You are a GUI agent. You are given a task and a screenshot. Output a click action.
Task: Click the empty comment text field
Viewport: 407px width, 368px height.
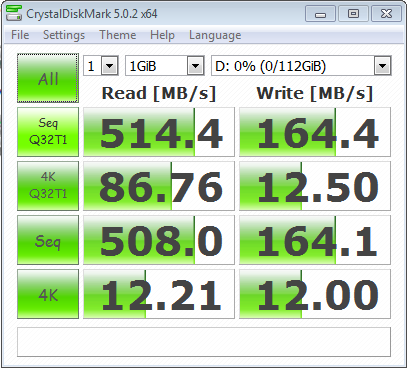pos(204,342)
